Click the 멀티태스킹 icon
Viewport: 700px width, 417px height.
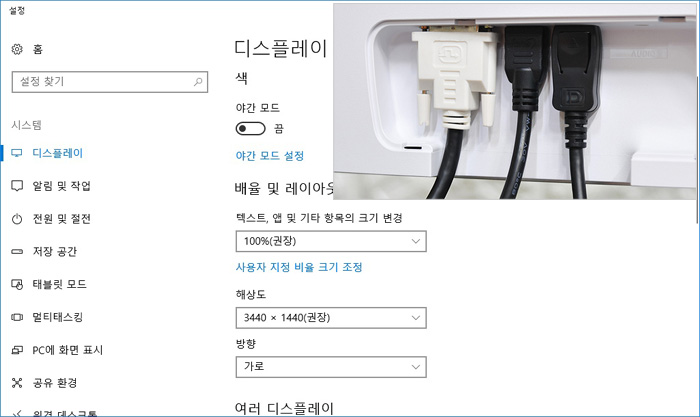click(17, 317)
